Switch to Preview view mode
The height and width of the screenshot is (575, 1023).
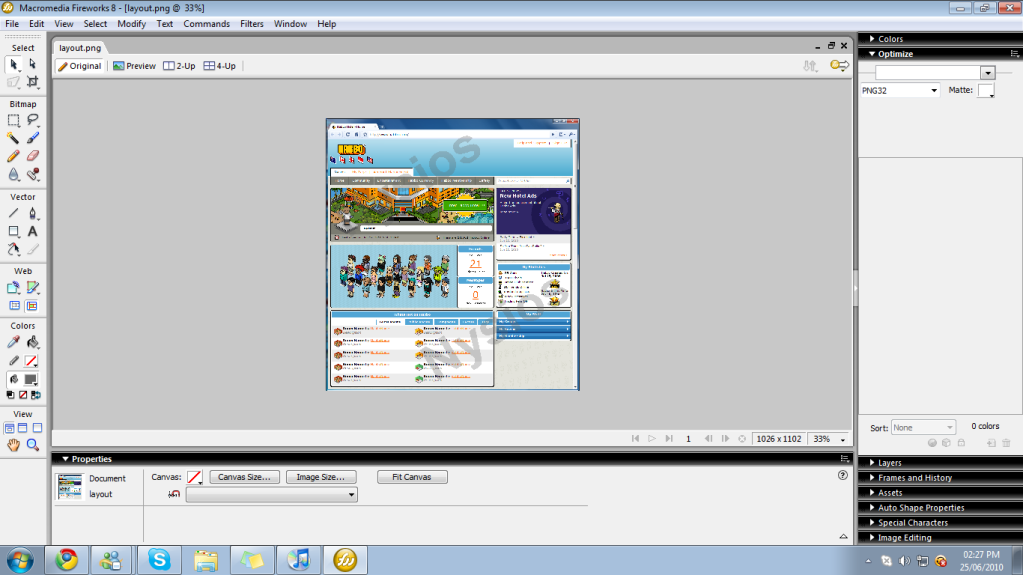[x=134, y=66]
